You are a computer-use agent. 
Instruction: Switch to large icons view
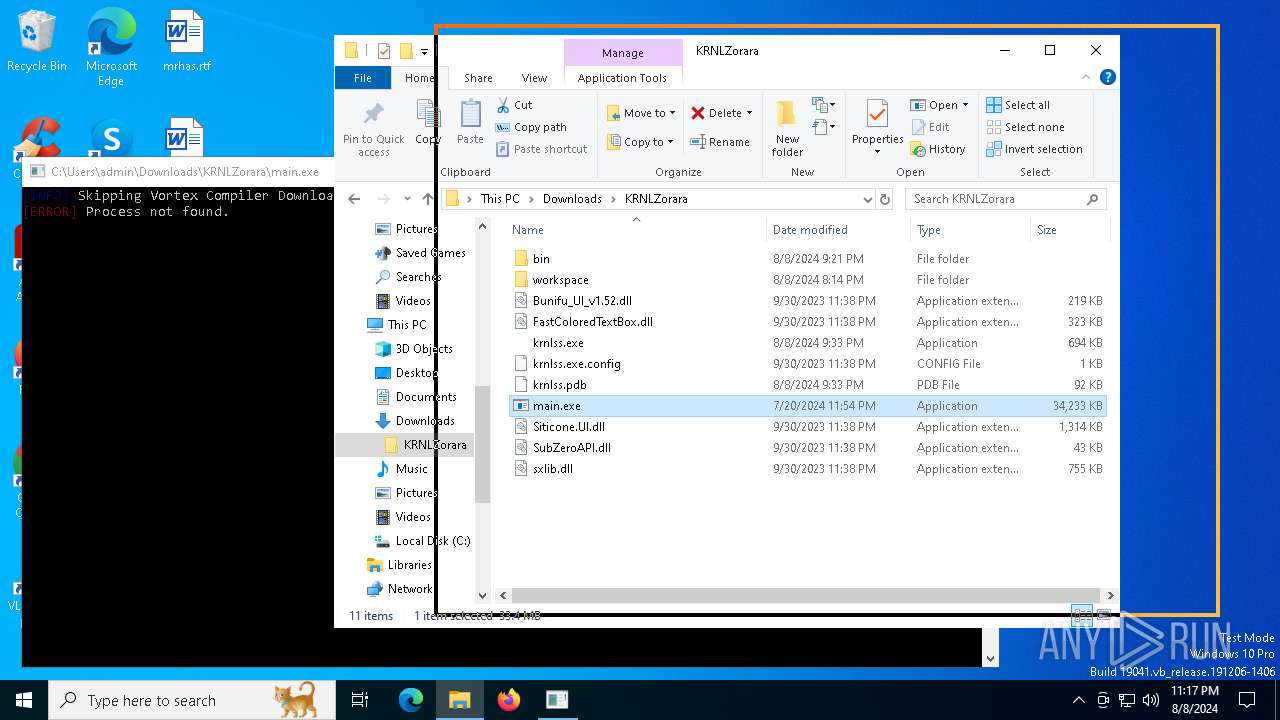click(x=1103, y=615)
